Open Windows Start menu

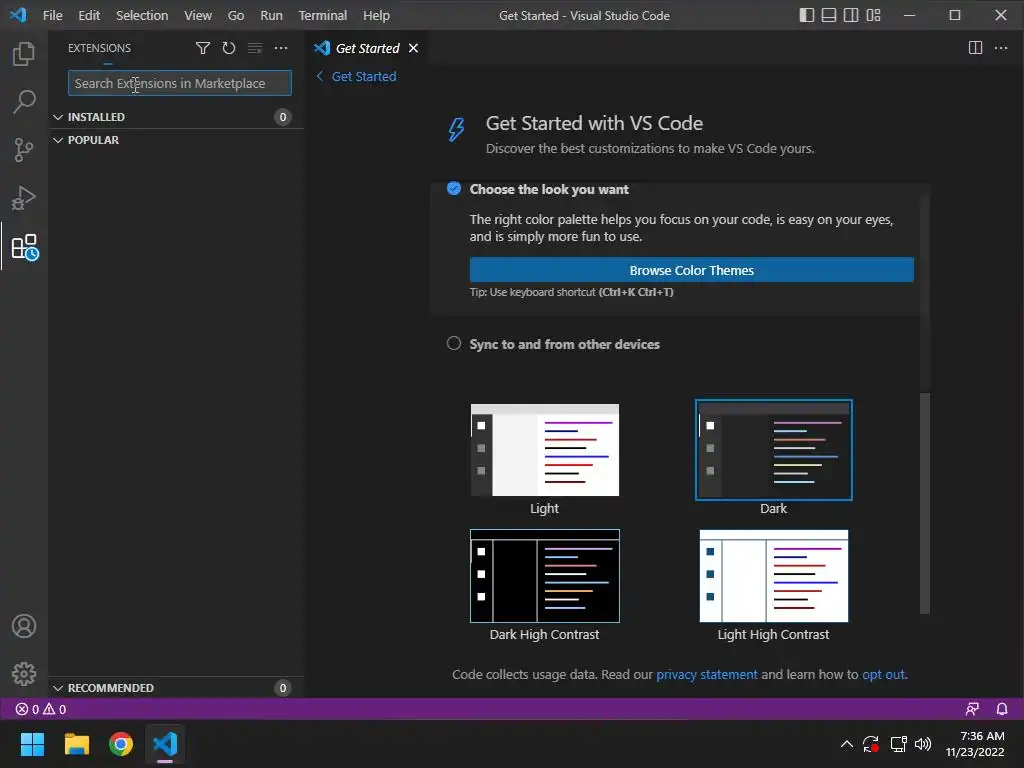pos(32,744)
